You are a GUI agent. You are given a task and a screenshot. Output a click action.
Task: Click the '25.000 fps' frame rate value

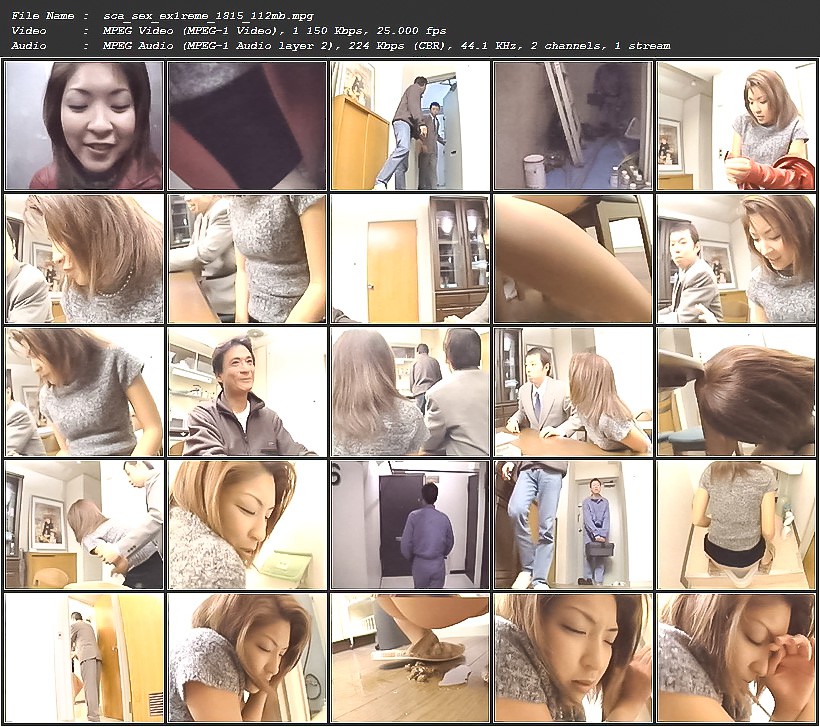(412, 30)
